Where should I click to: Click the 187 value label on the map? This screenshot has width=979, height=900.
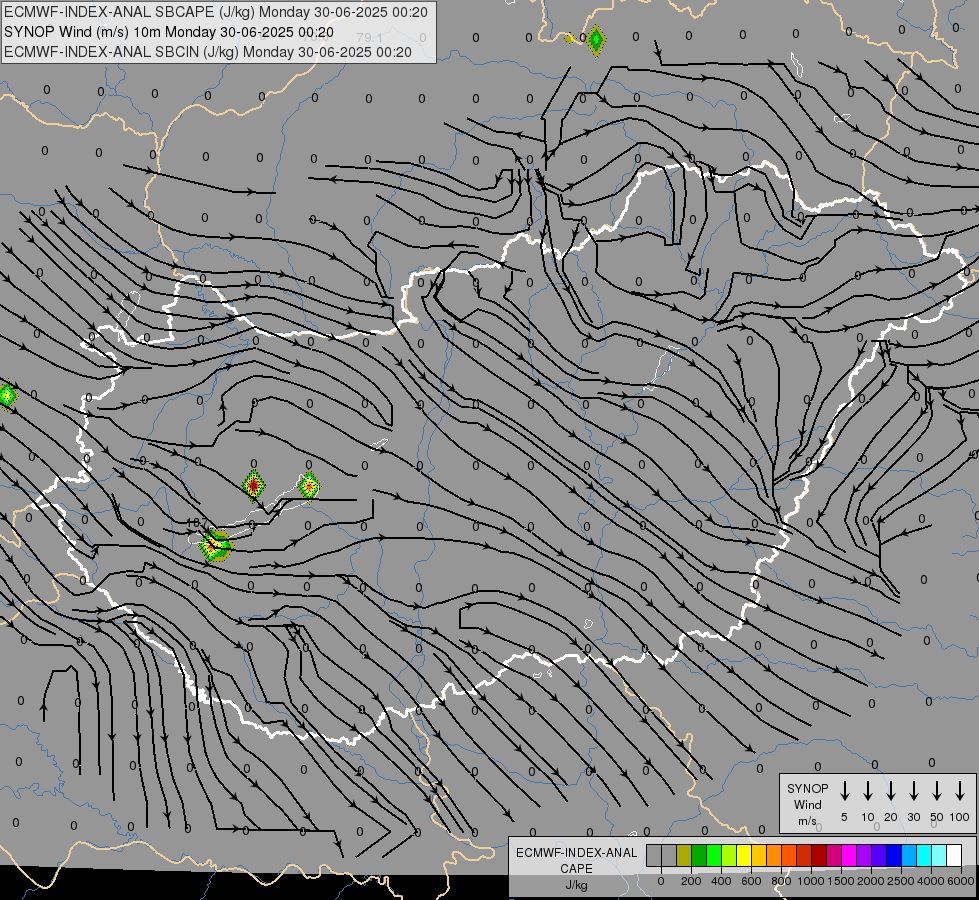197,523
